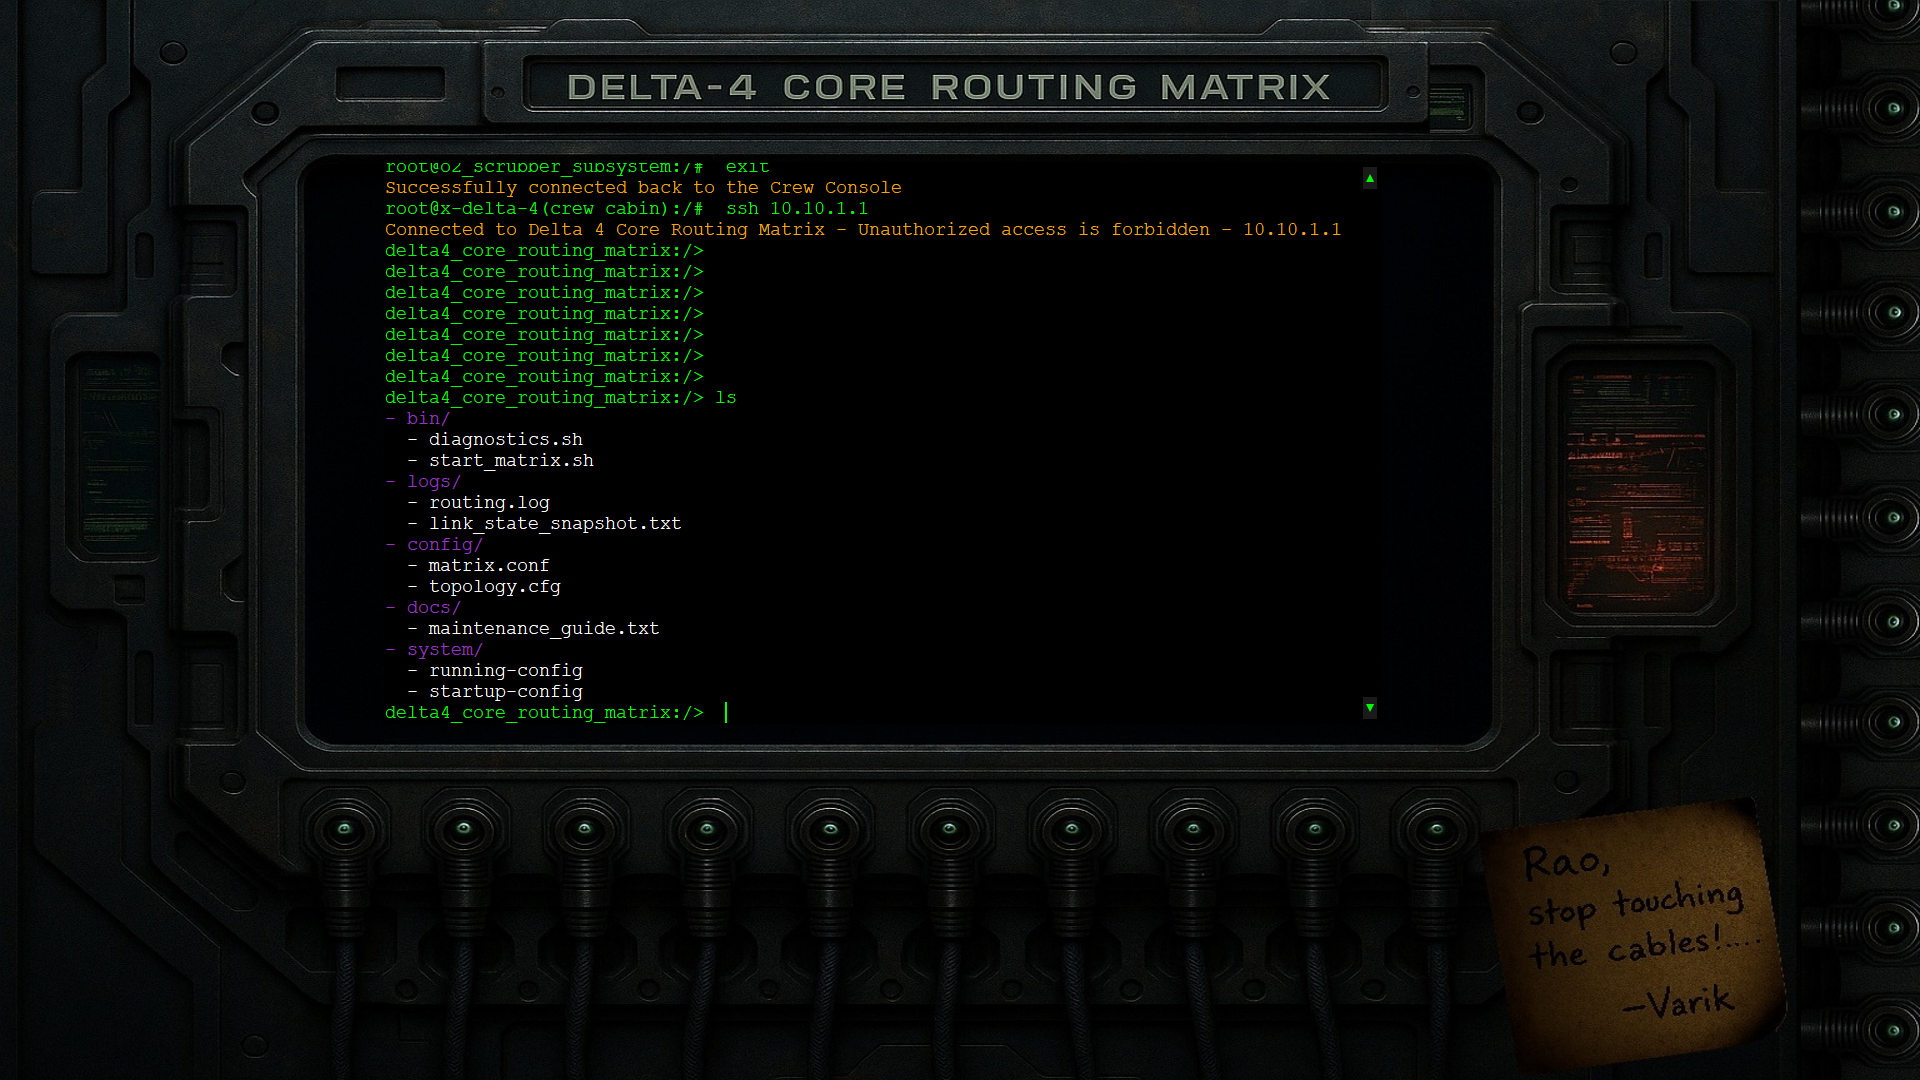
Task: Click the orange data panel on right
Action: pyautogui.click(x=1636, y=489)
